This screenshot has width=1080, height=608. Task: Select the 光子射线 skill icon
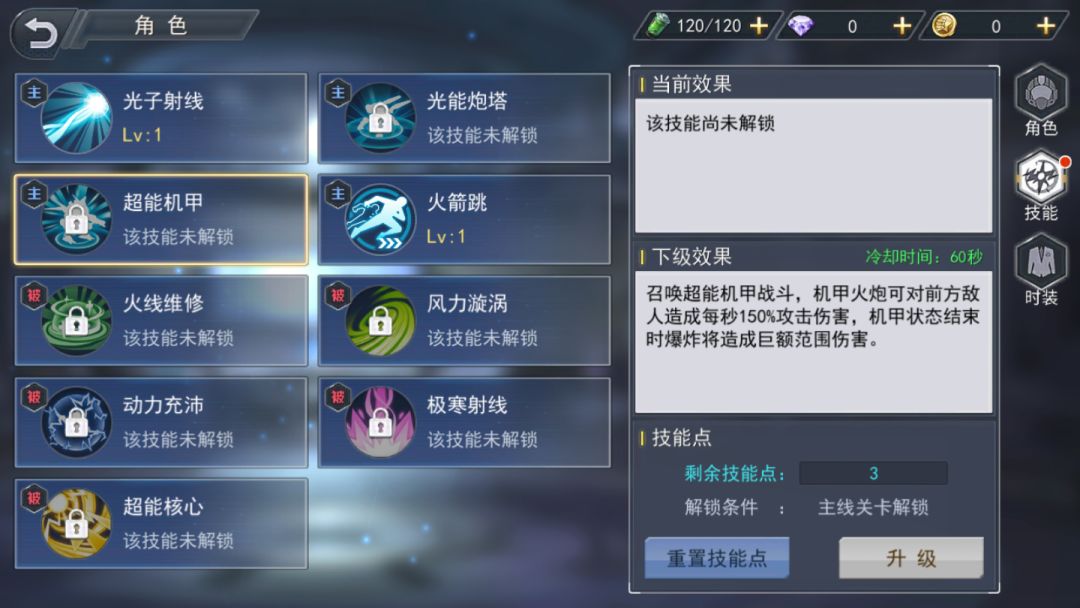click(x=76, y=118)
